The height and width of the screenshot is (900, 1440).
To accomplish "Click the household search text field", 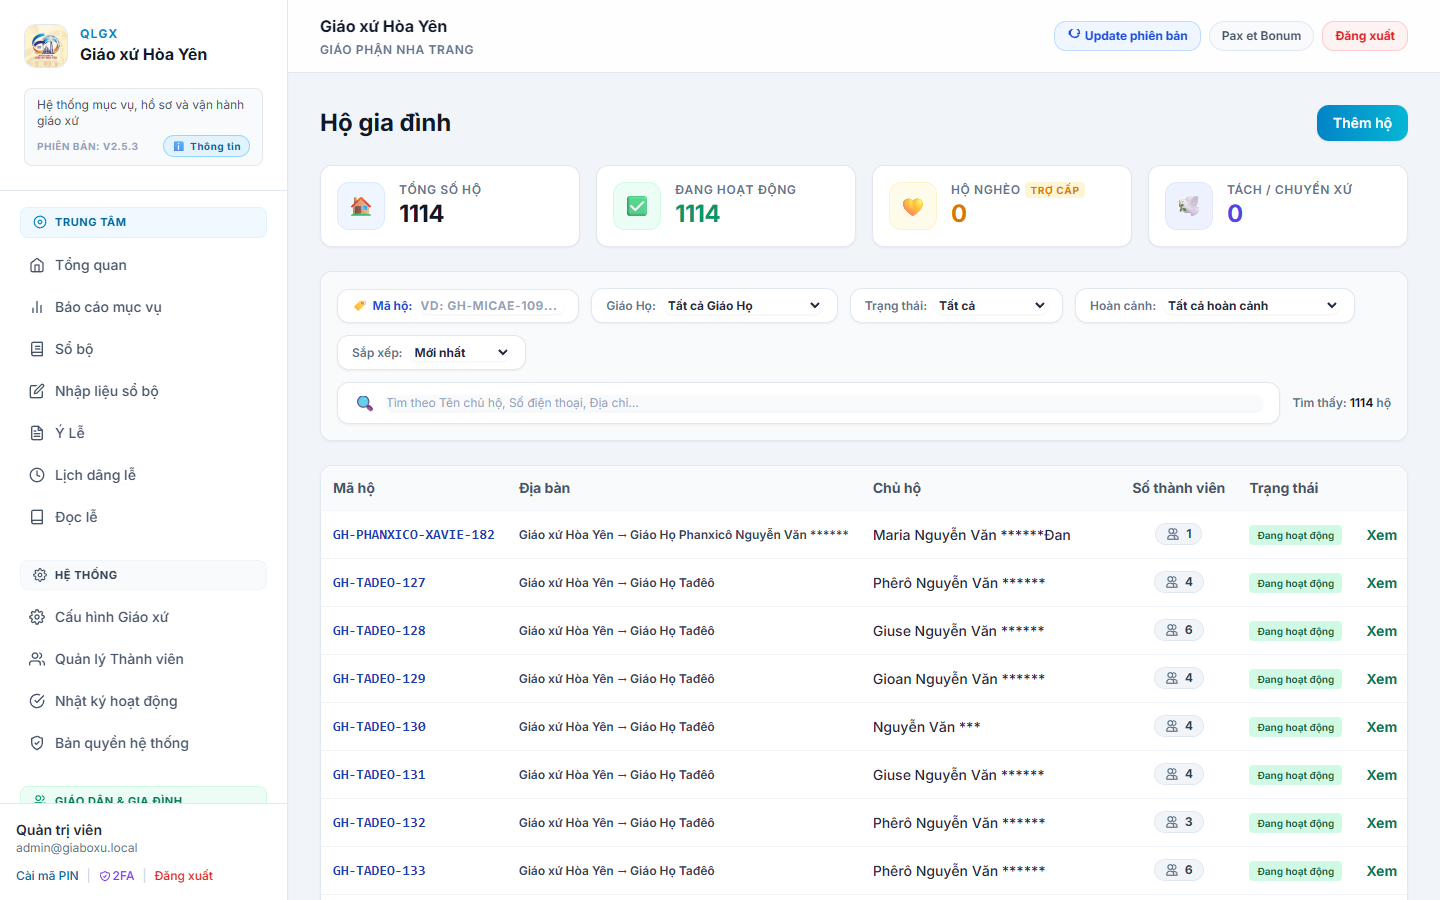I will click(824, 403).
